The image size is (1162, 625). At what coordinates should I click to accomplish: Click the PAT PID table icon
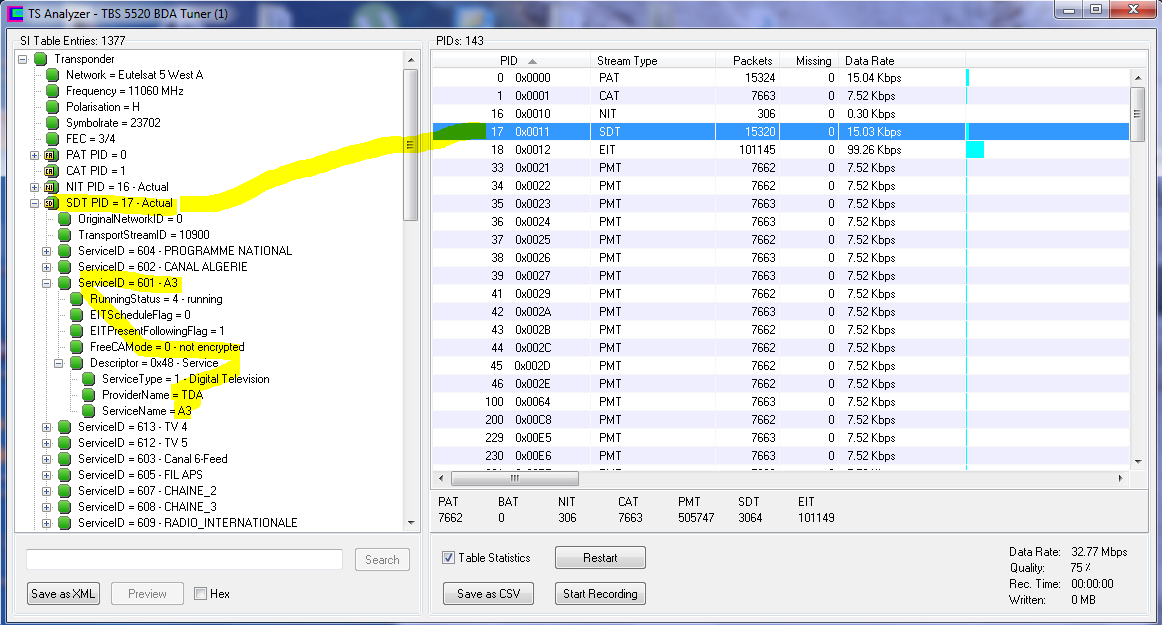tap(51, 155)
